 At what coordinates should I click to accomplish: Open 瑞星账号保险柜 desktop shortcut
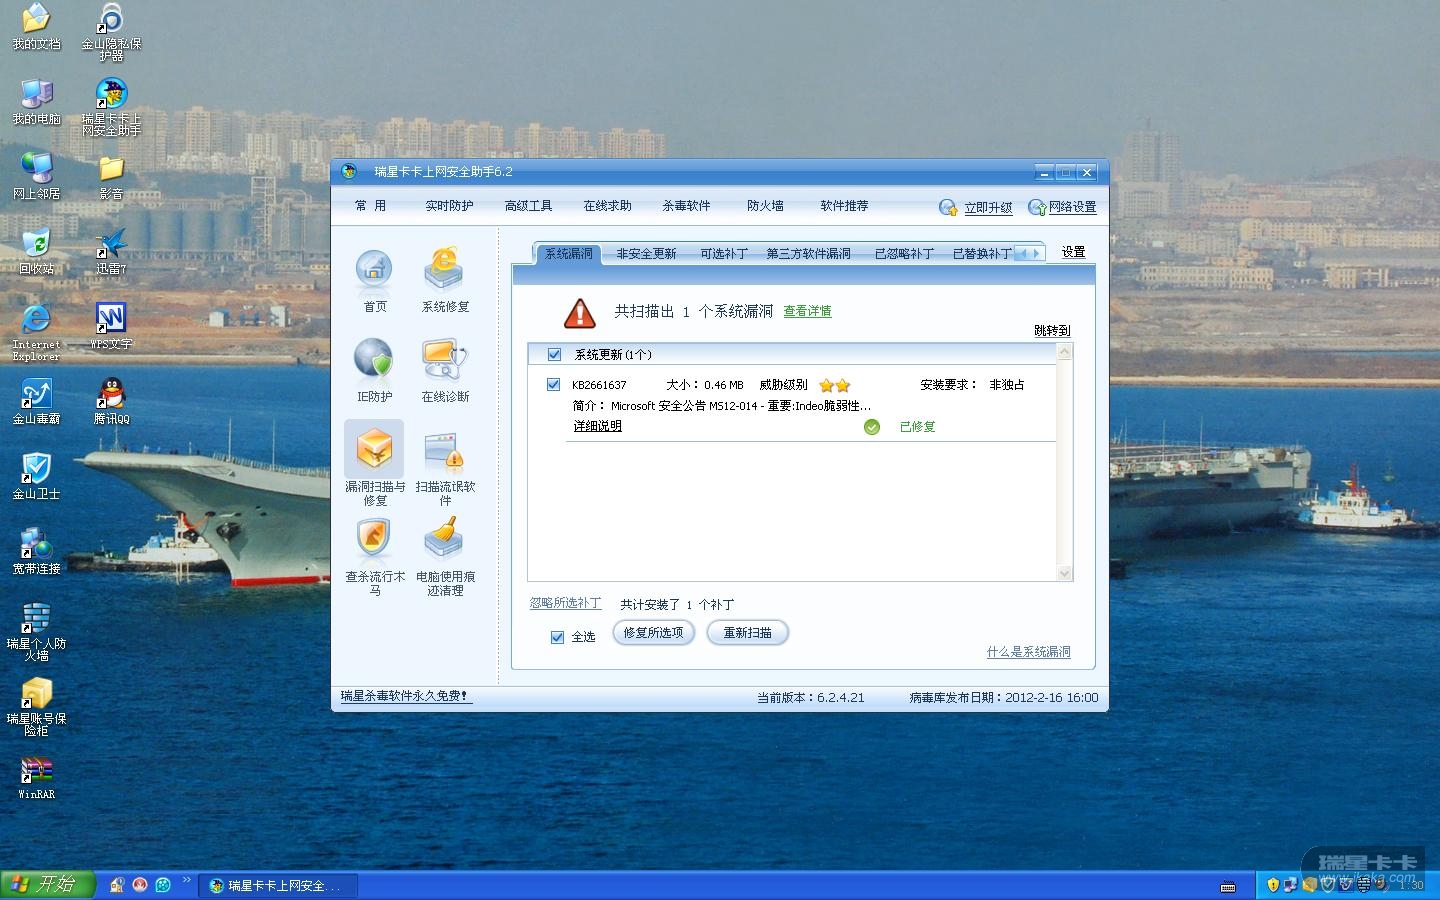tap(36, 707)
